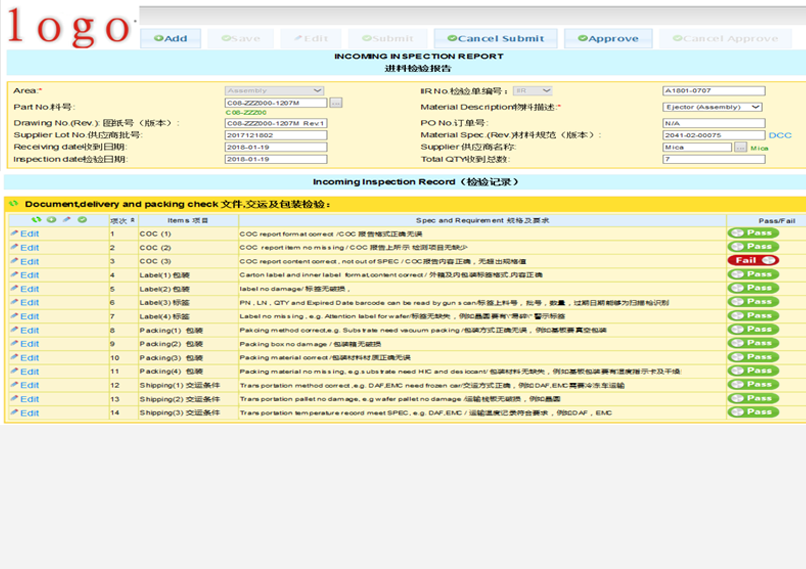Viewport: 806px width, 569px height.
Task: Click the green check icon in grid header
Action: pyautogui.click(x=82, y=219)
